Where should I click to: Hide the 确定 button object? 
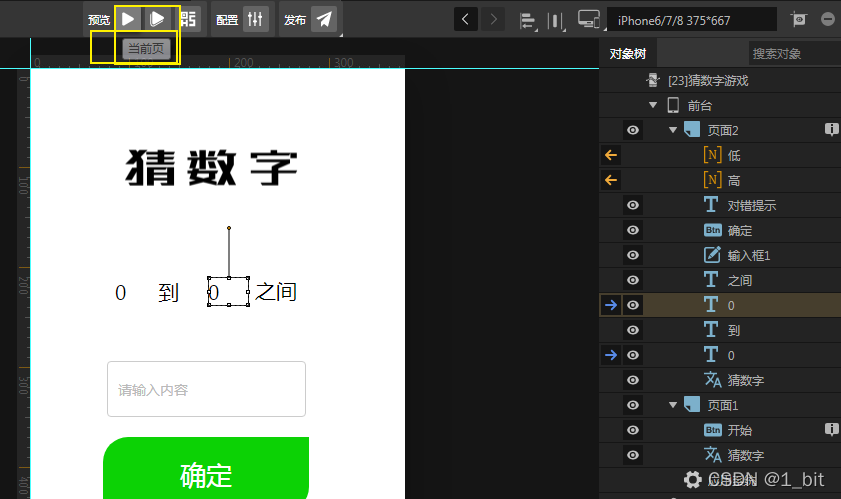coord(633,230)
